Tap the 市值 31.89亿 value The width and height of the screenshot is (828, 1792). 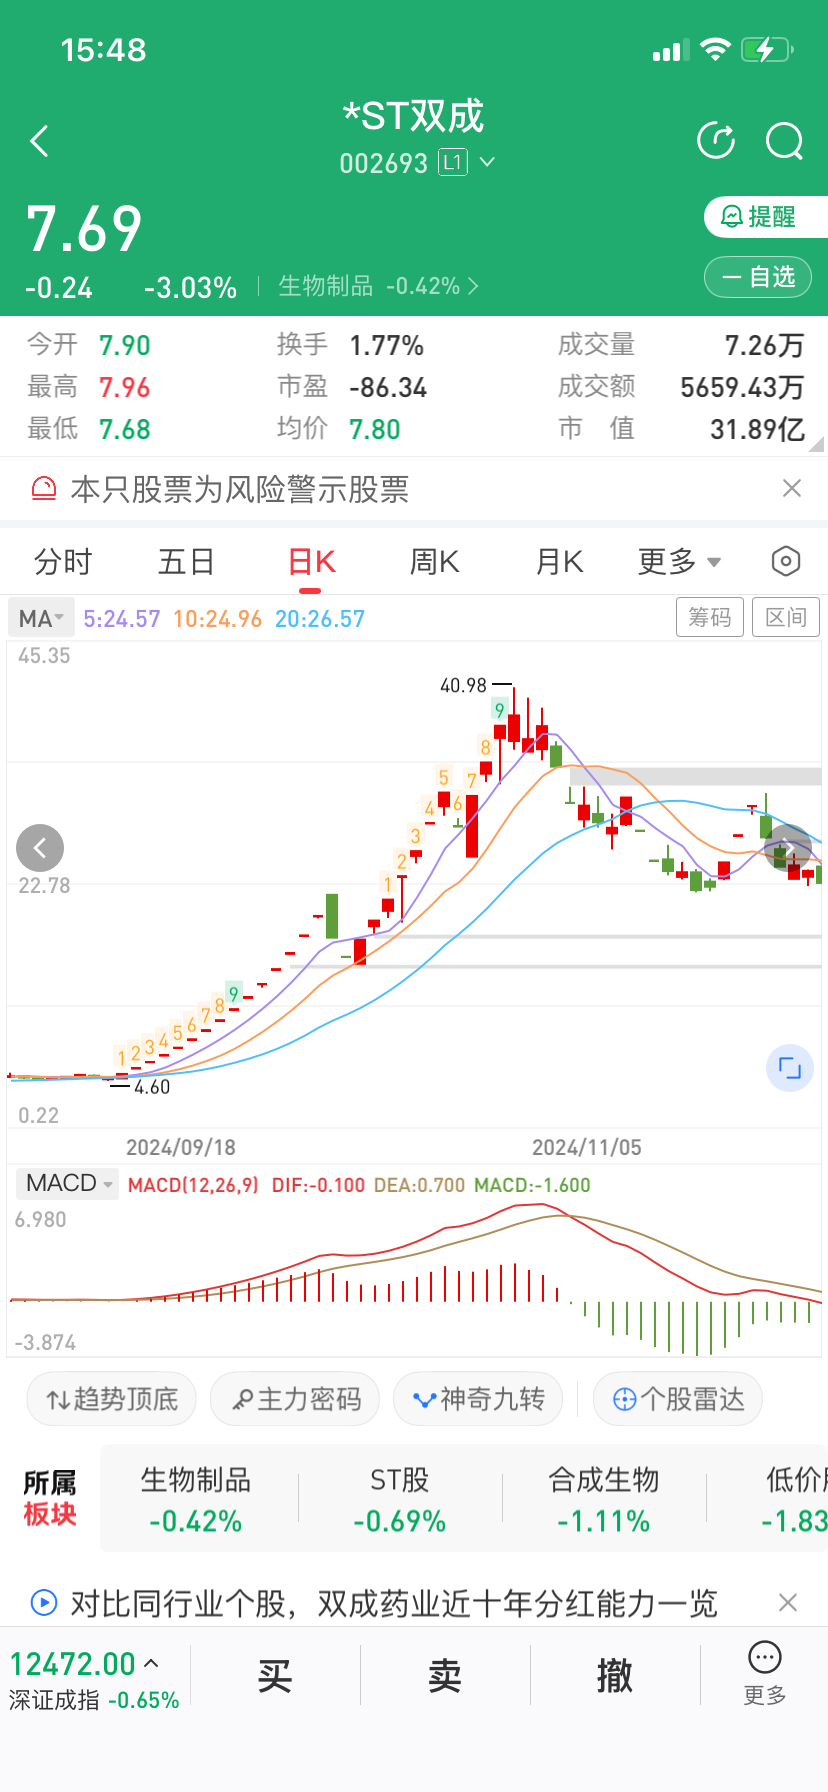[757, 430]
